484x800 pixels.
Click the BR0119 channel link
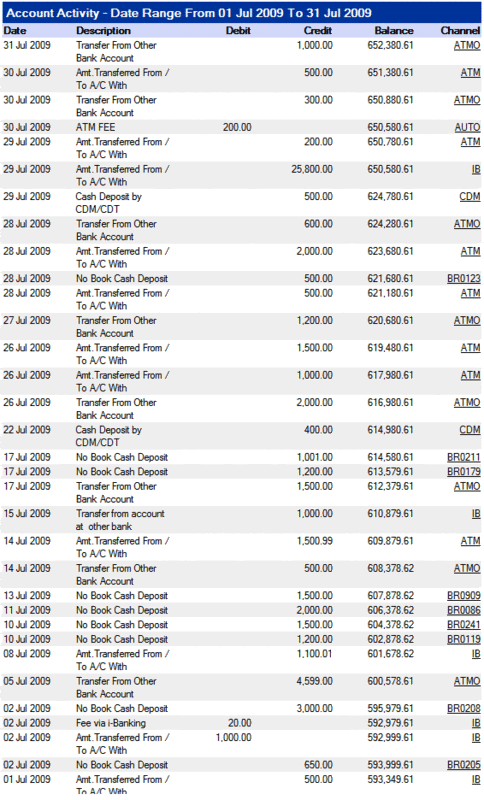point(464,640)
